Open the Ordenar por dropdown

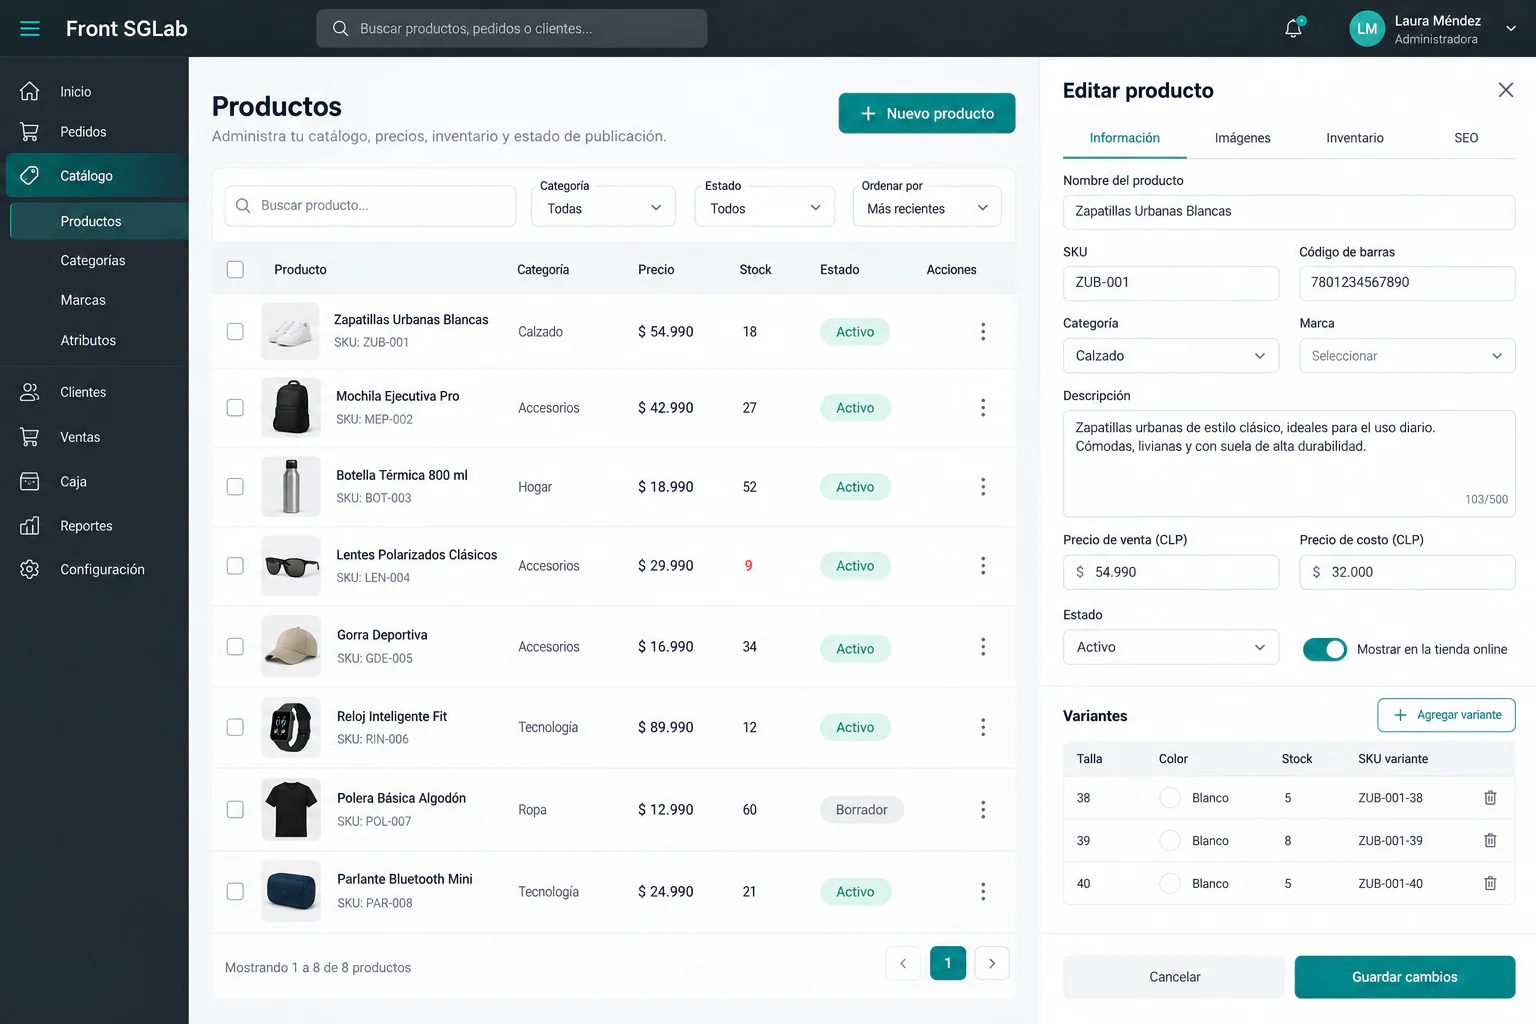point(927,208)
